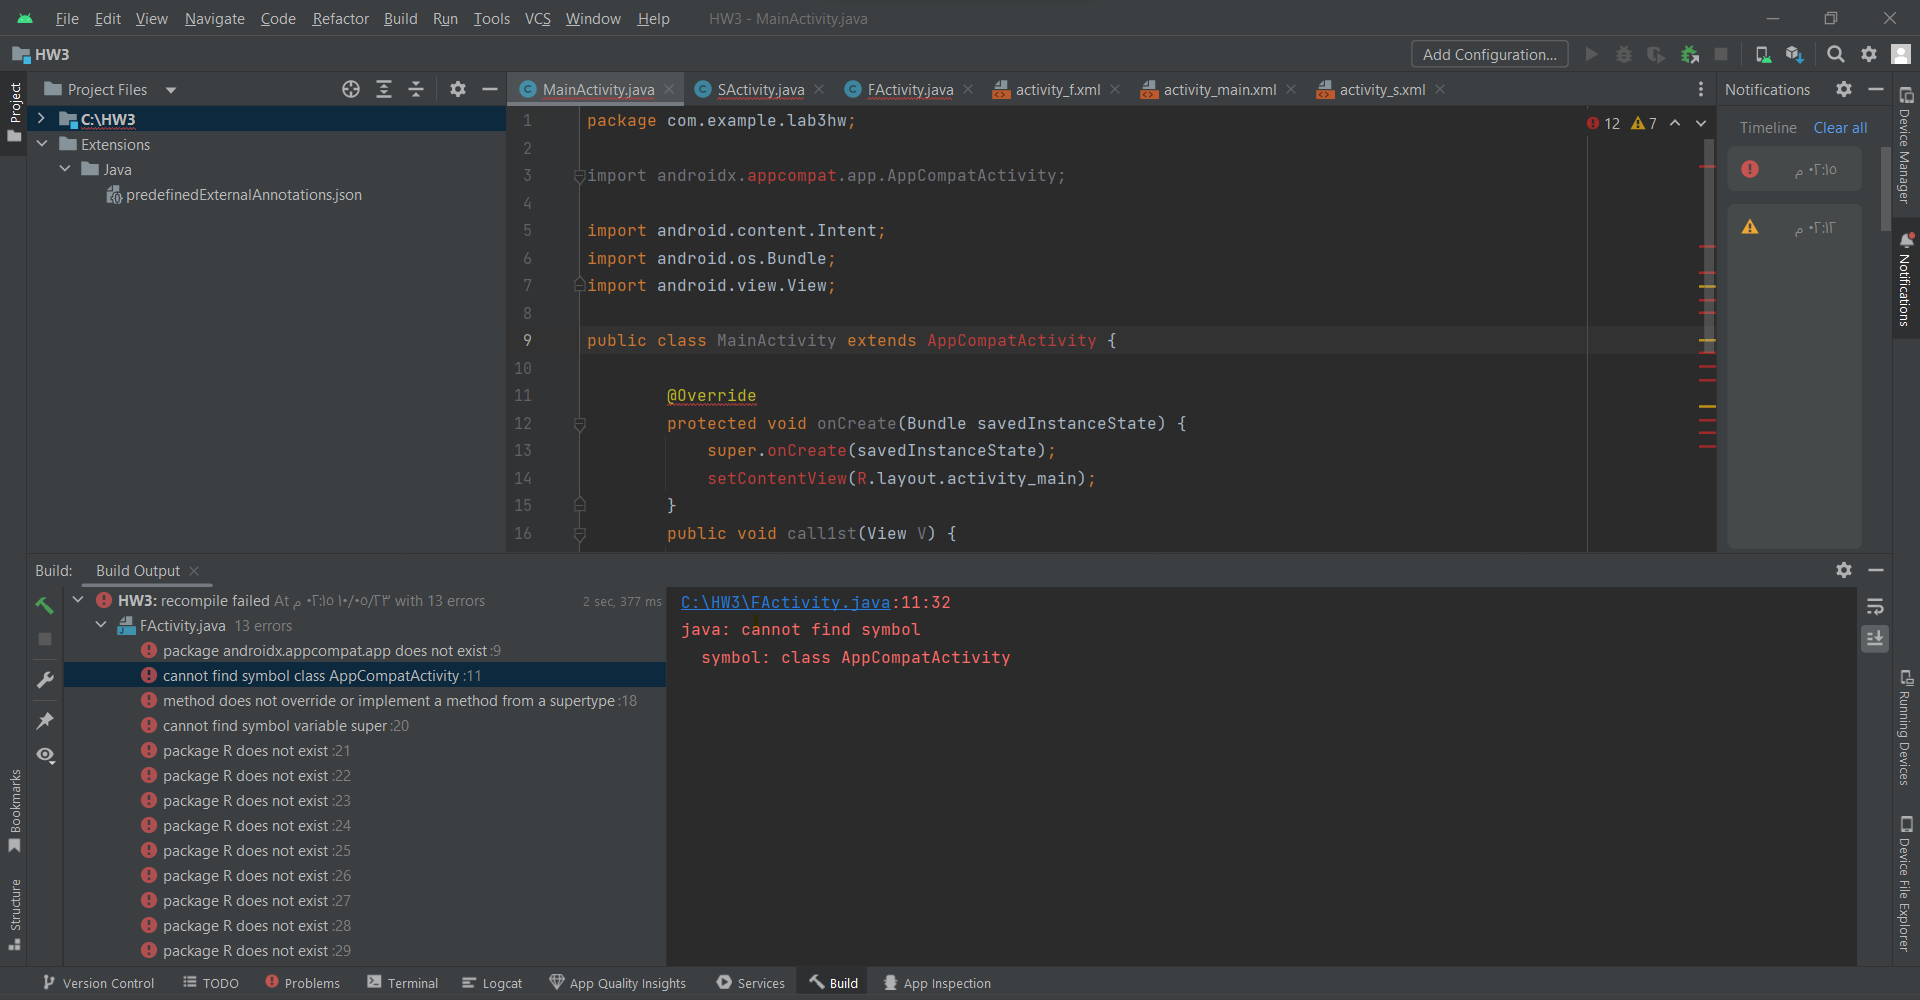Click the pin tab icon in Build panel

click(x=45, y=720)
